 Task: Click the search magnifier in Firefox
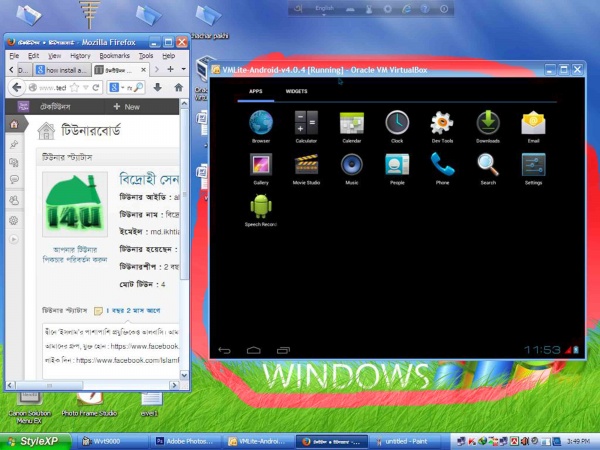138,88
